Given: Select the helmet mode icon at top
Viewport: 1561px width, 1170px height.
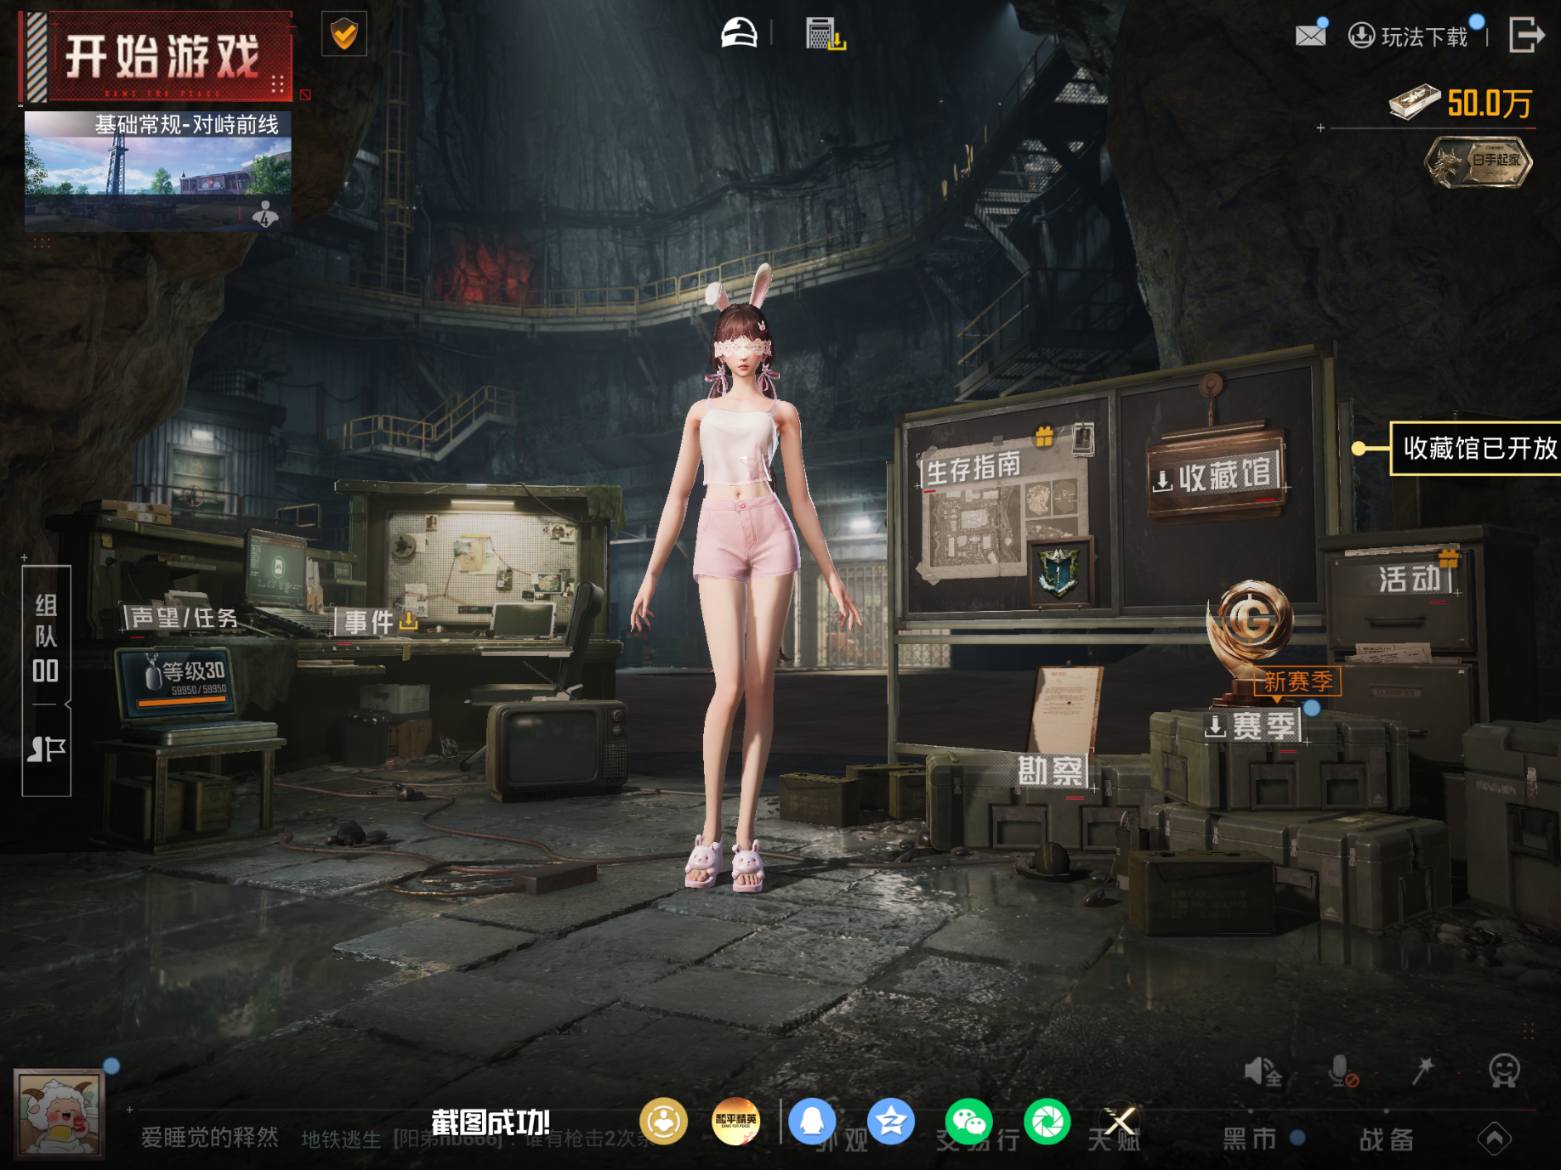Looking at the screenshot, I should (x=739, y=33).
